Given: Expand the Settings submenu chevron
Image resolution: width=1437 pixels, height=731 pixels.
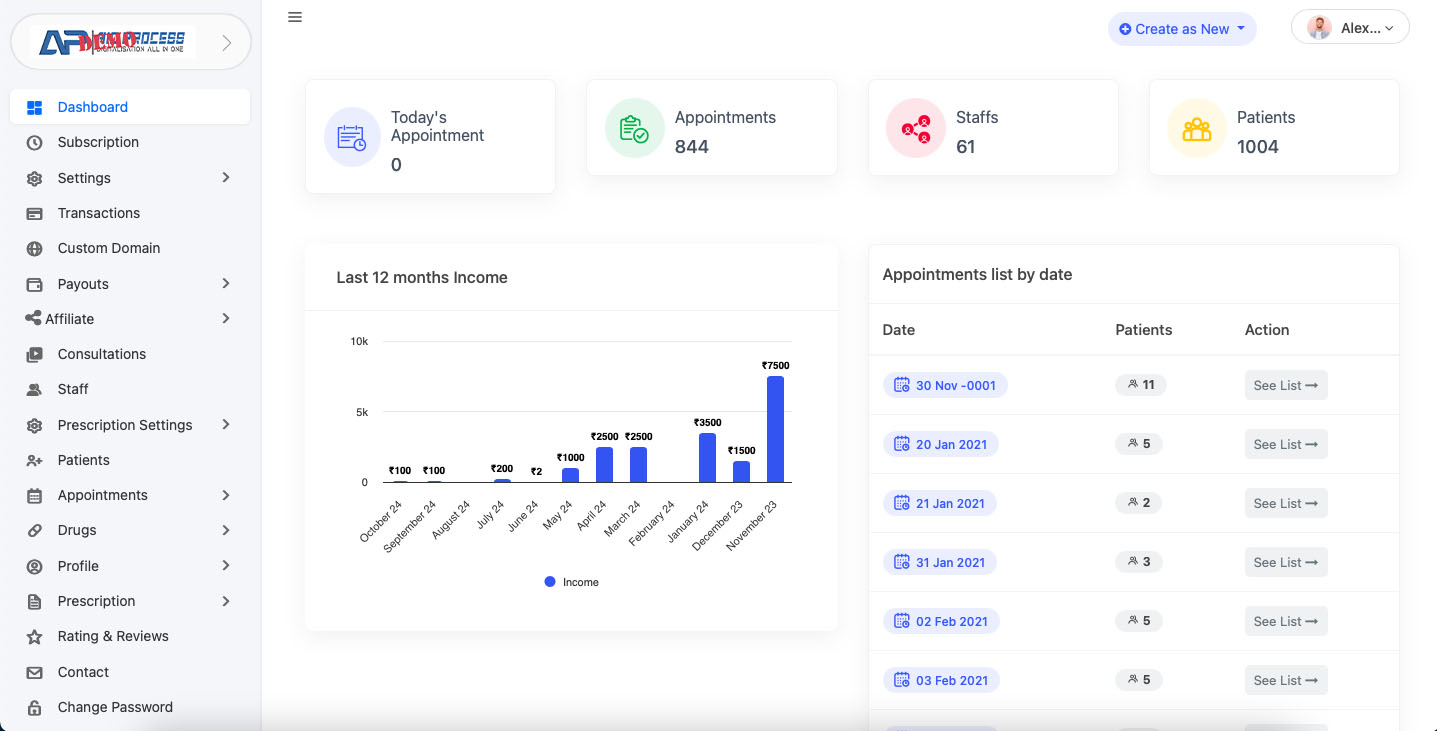Looking at the screenshot, I should pyautogui.click(x=226, y=177).
